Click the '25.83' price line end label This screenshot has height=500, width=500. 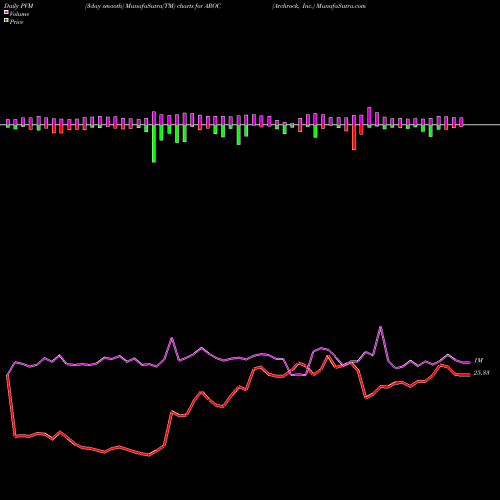[481, 373]
